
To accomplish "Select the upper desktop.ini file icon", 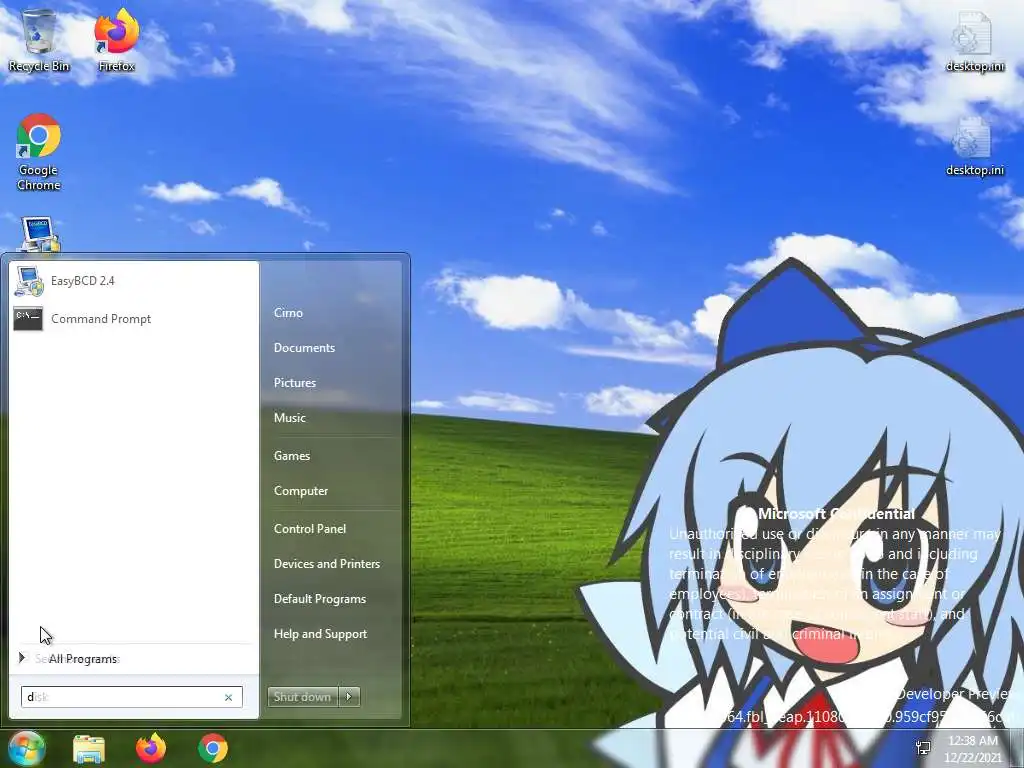I will (974, 40).
